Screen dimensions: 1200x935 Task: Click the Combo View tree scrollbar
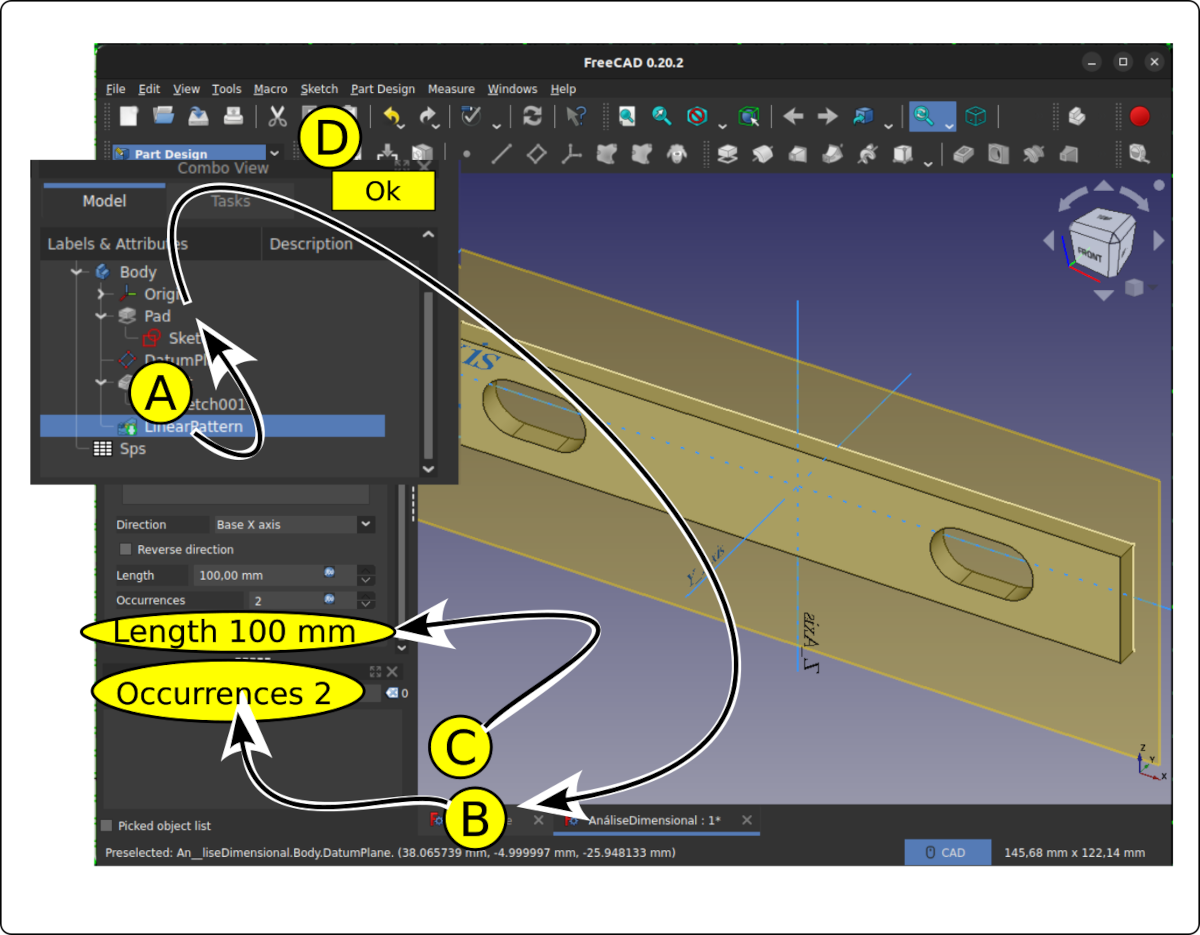click(x=429, y=375)
